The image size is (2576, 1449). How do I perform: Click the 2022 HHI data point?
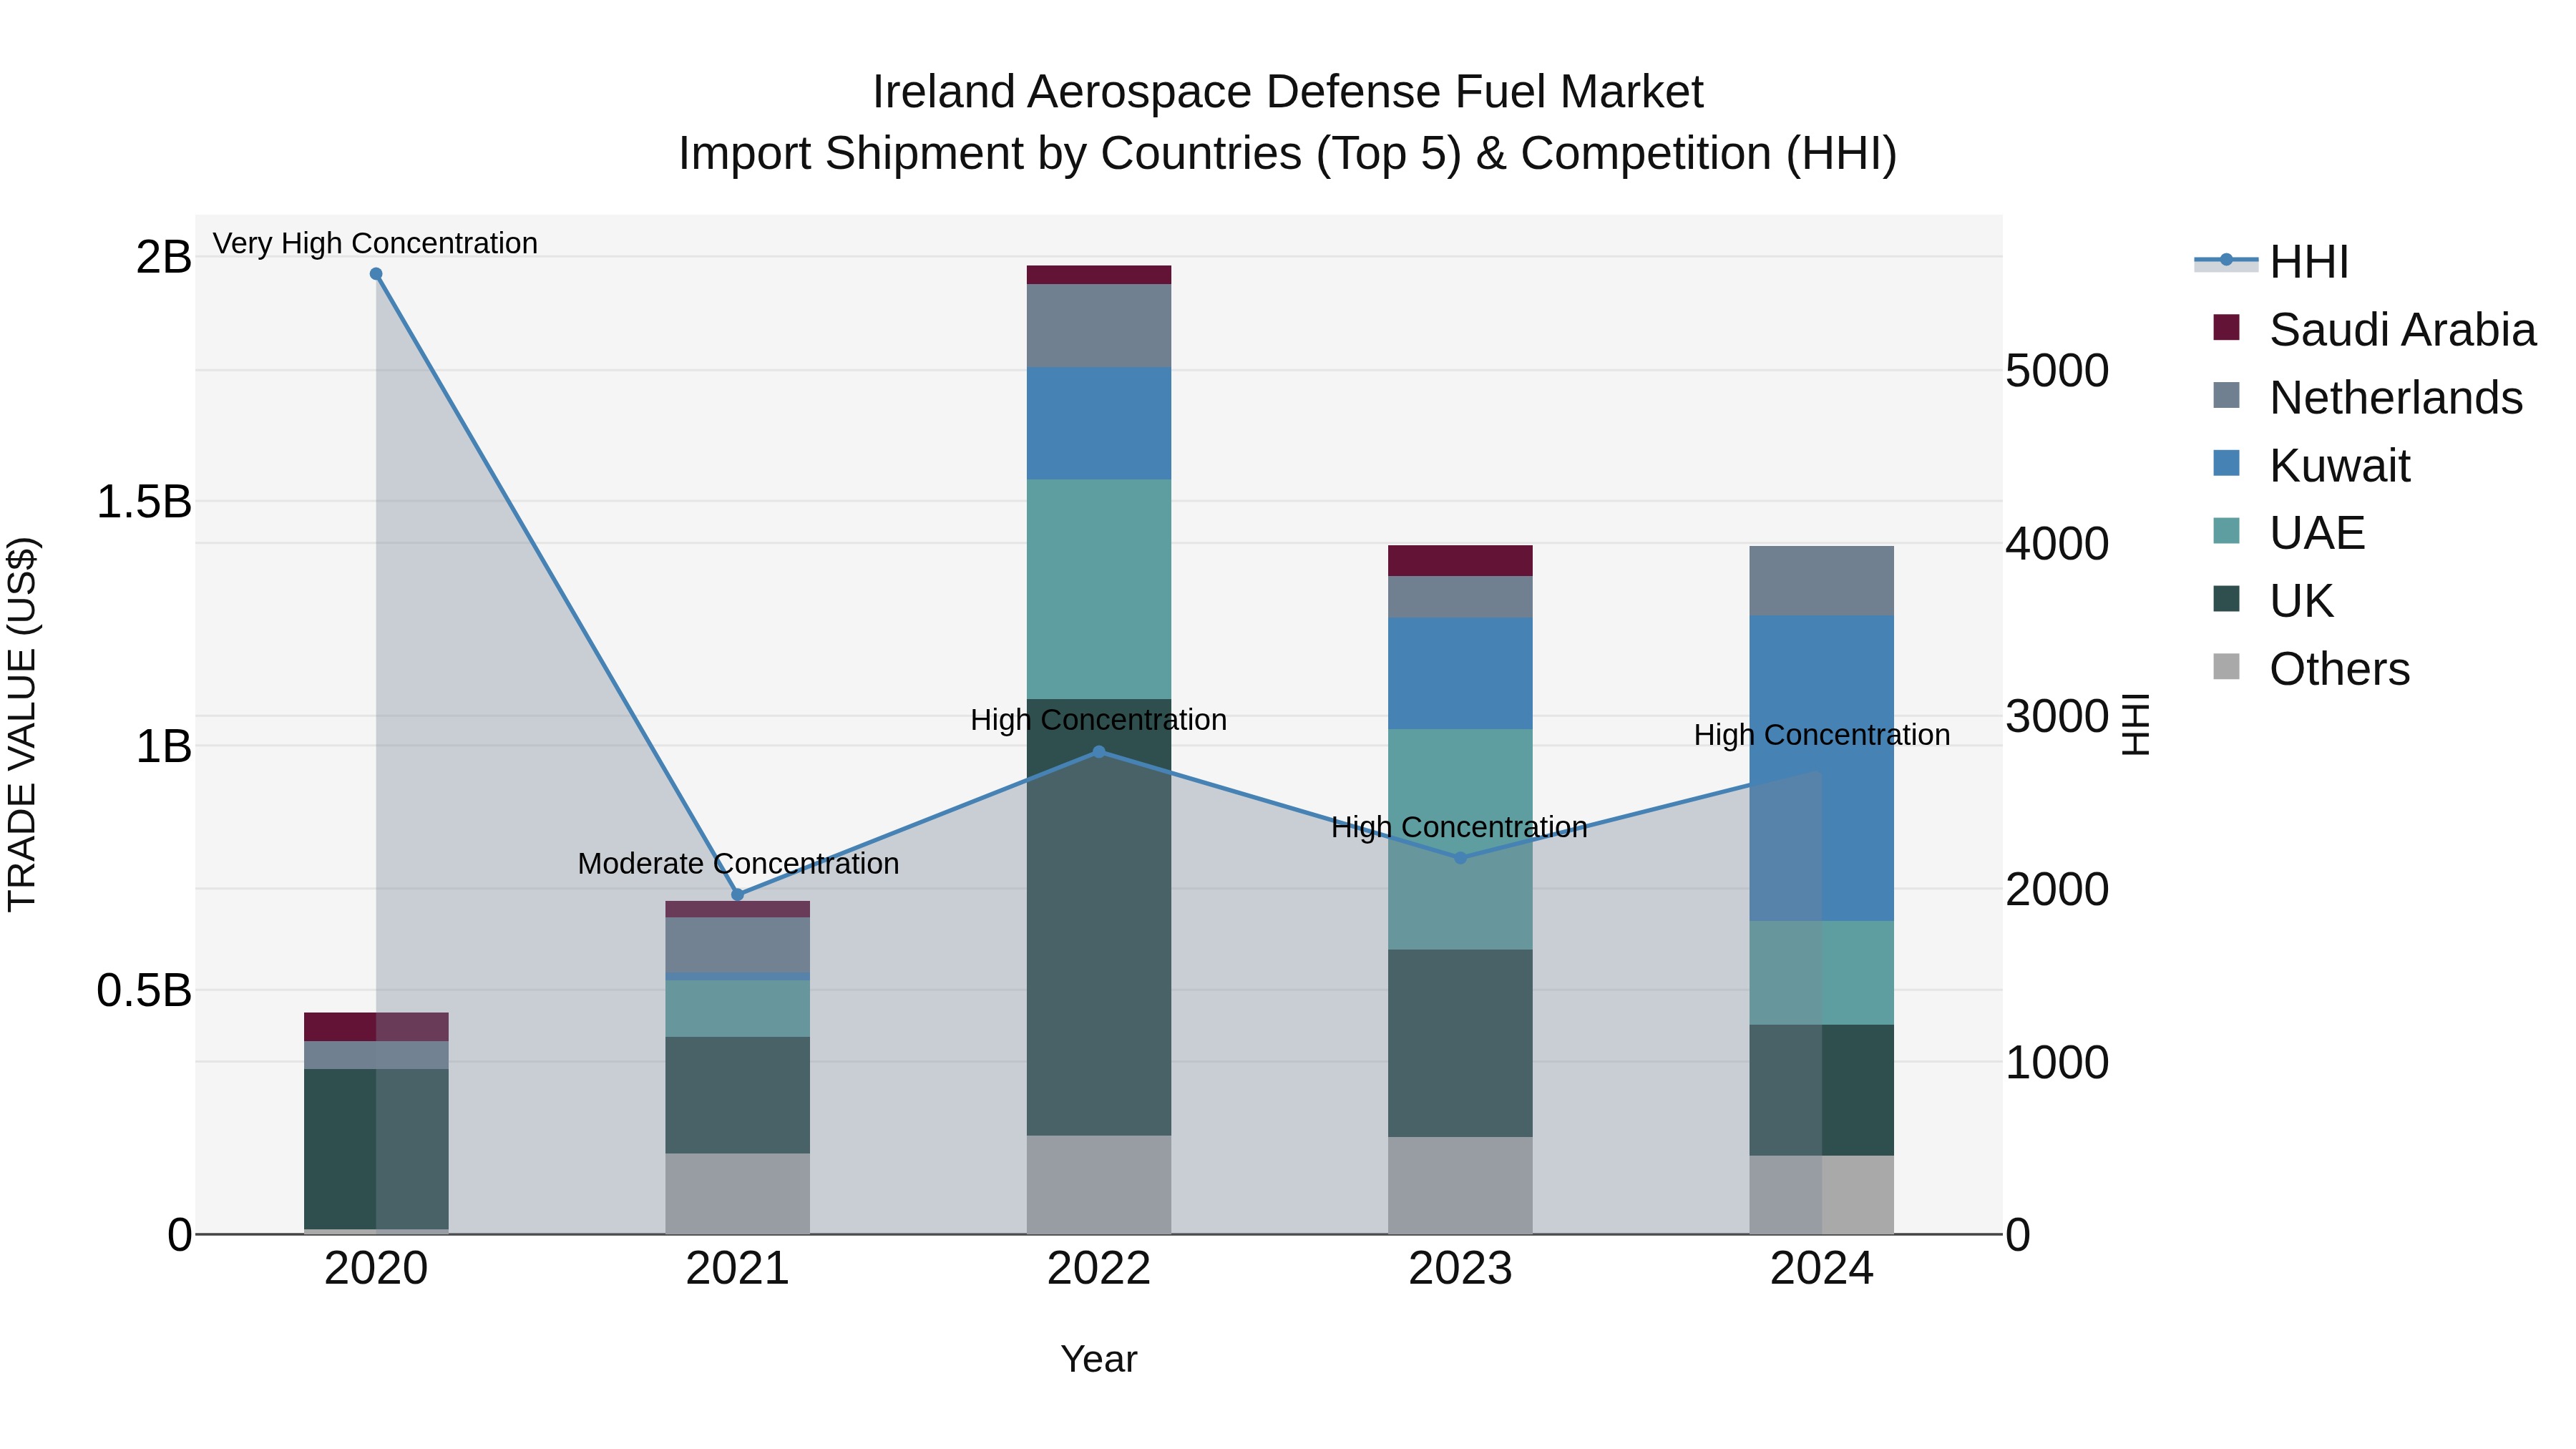click(x=1099, y=752)
